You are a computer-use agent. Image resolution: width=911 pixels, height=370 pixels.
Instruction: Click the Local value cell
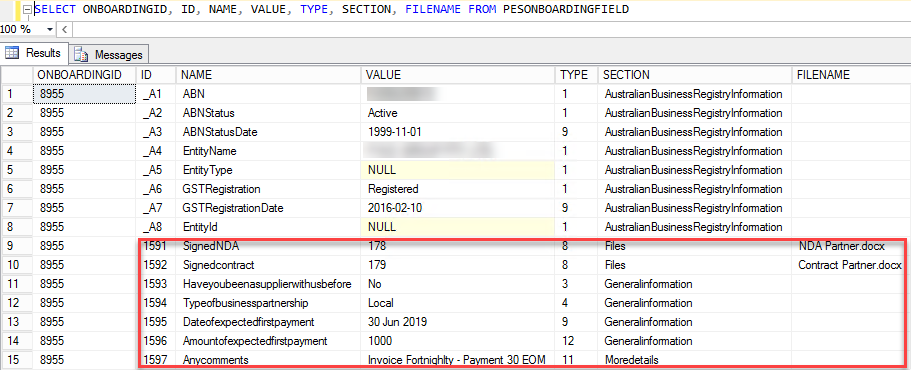tap(458, 303)
